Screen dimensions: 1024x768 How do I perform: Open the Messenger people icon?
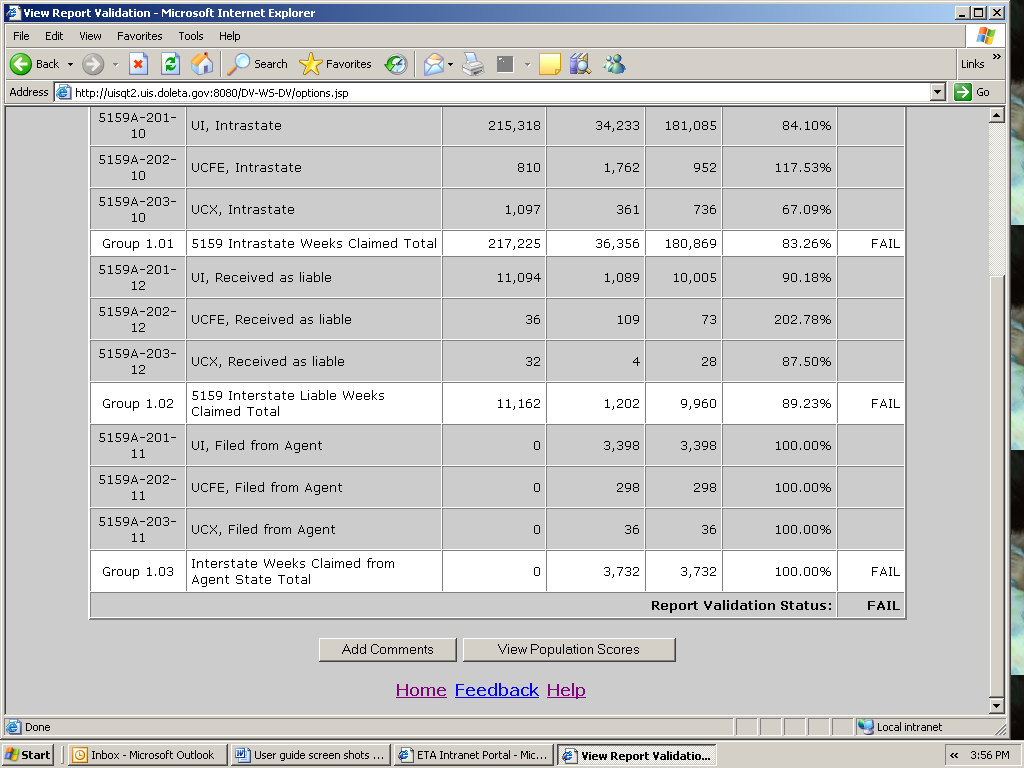tap(615, 64)
